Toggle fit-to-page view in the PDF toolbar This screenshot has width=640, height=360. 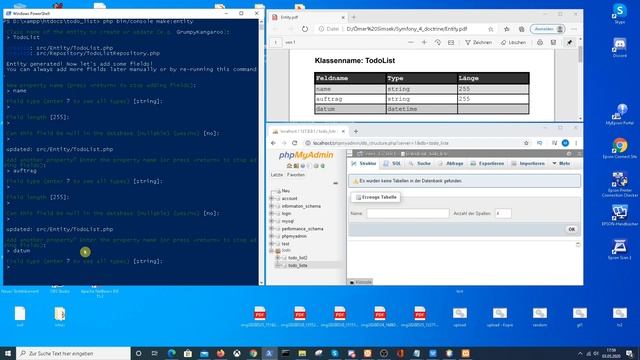[451, 42]
